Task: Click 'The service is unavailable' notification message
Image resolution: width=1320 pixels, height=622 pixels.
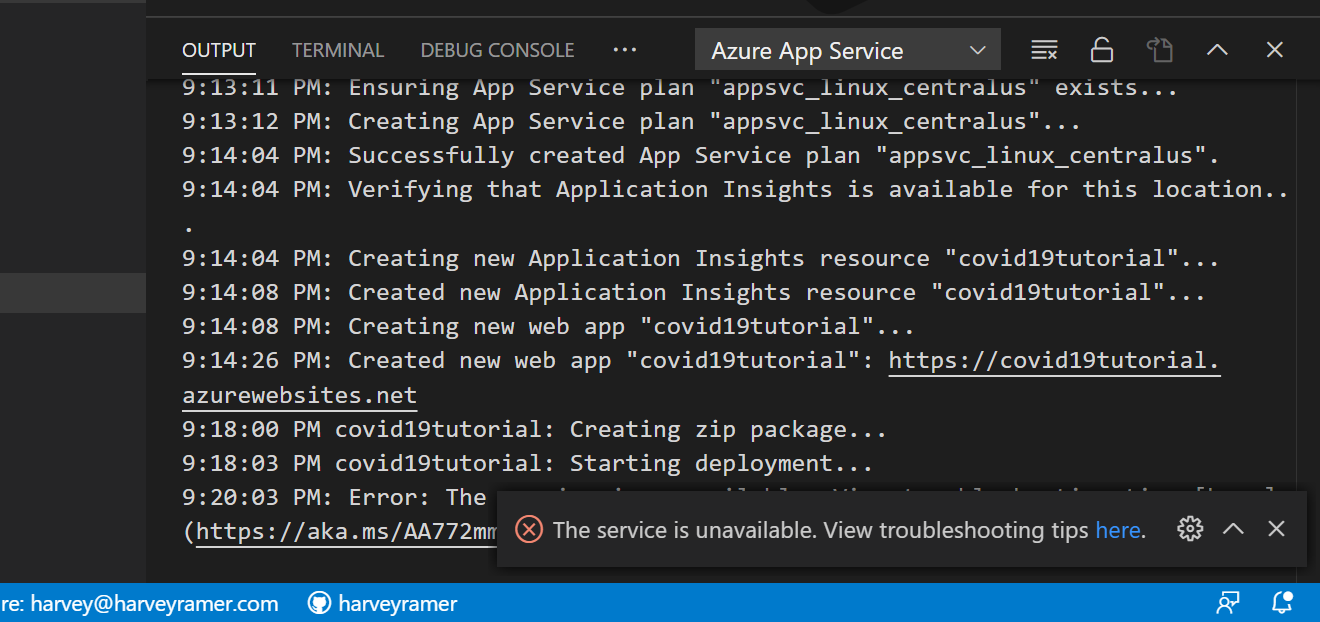Action: point(849,530)
